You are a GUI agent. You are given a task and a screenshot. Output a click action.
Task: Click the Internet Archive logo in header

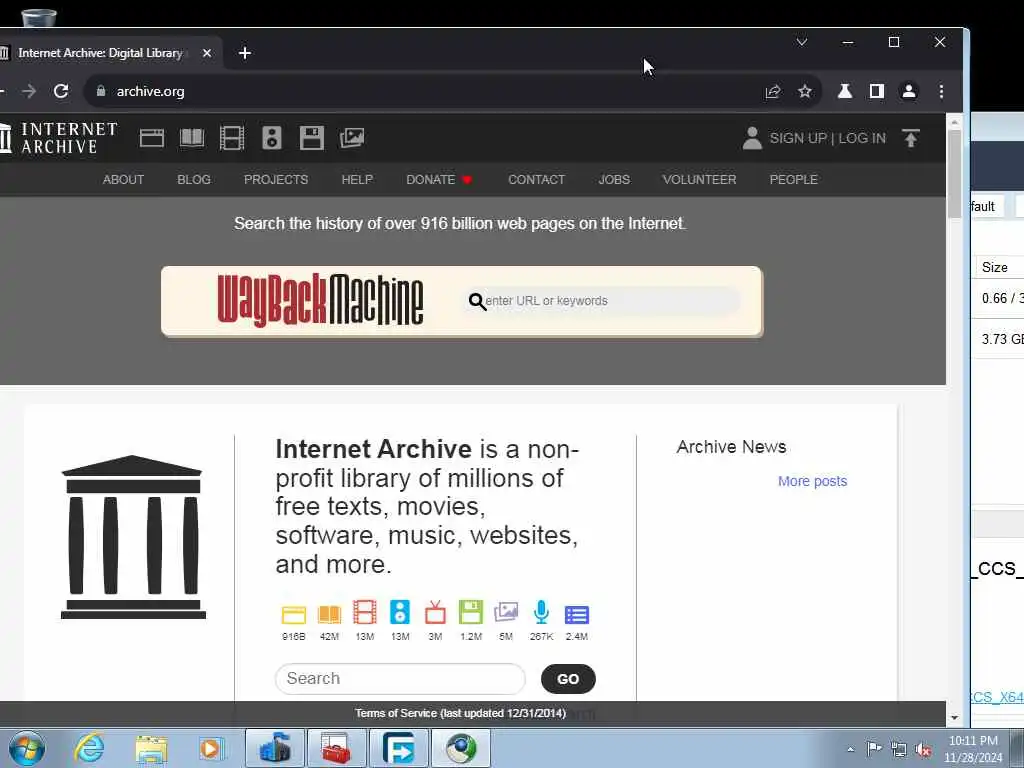coord(59,138)
